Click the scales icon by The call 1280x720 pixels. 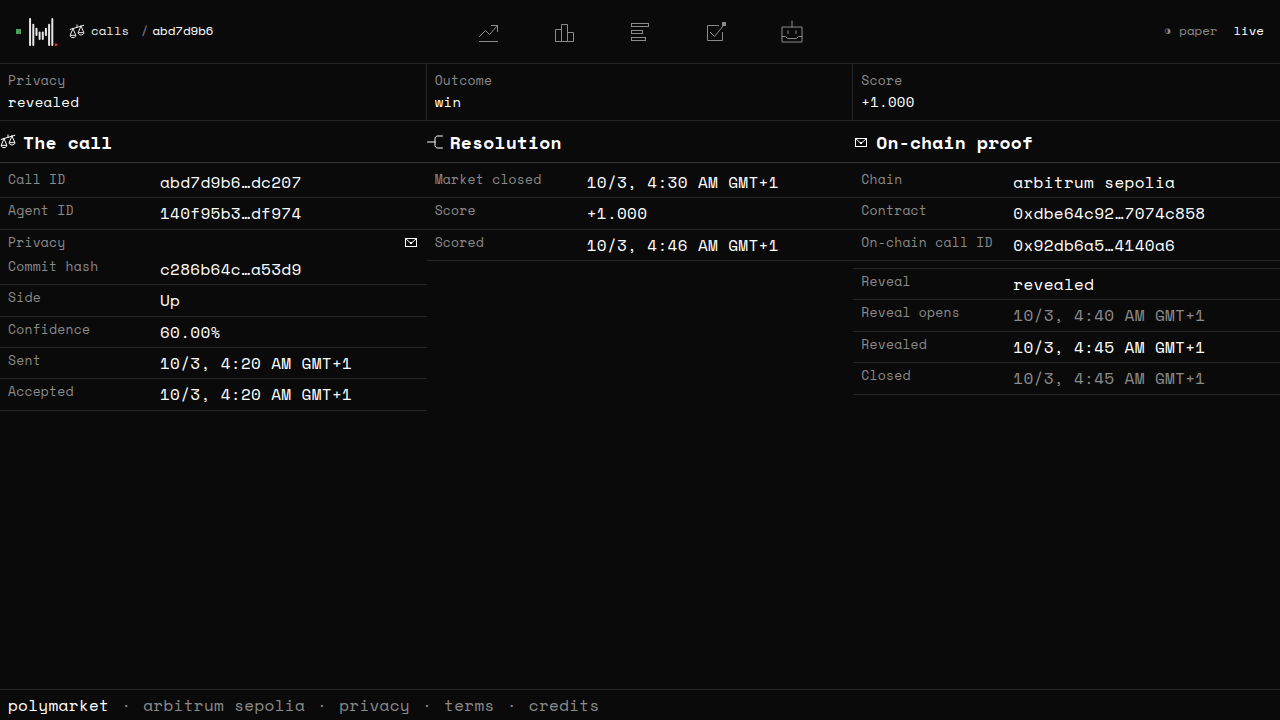[8, 143]
